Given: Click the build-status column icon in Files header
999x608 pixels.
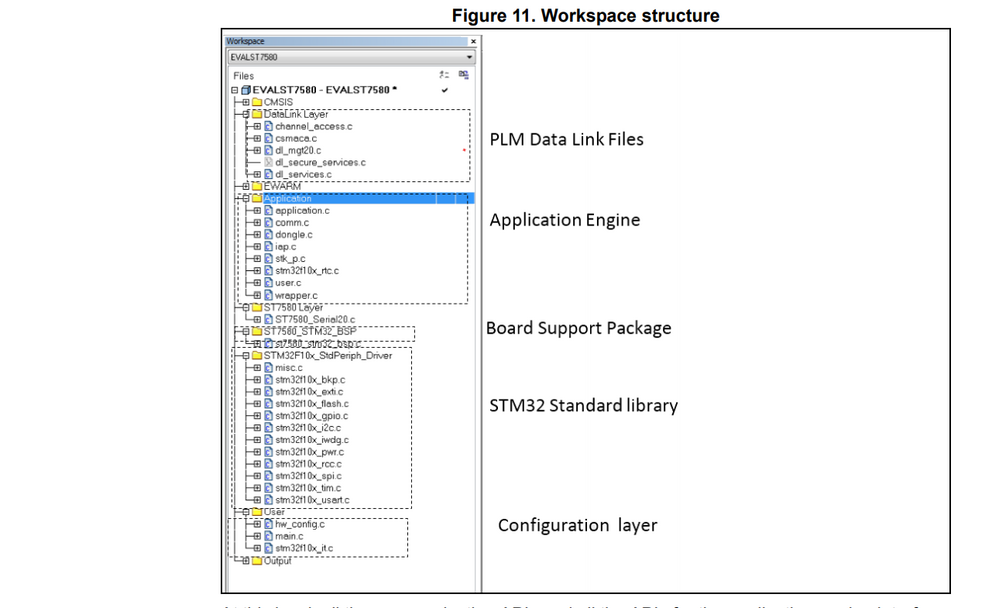Looking at the screenshot, I should click(464, 75).
